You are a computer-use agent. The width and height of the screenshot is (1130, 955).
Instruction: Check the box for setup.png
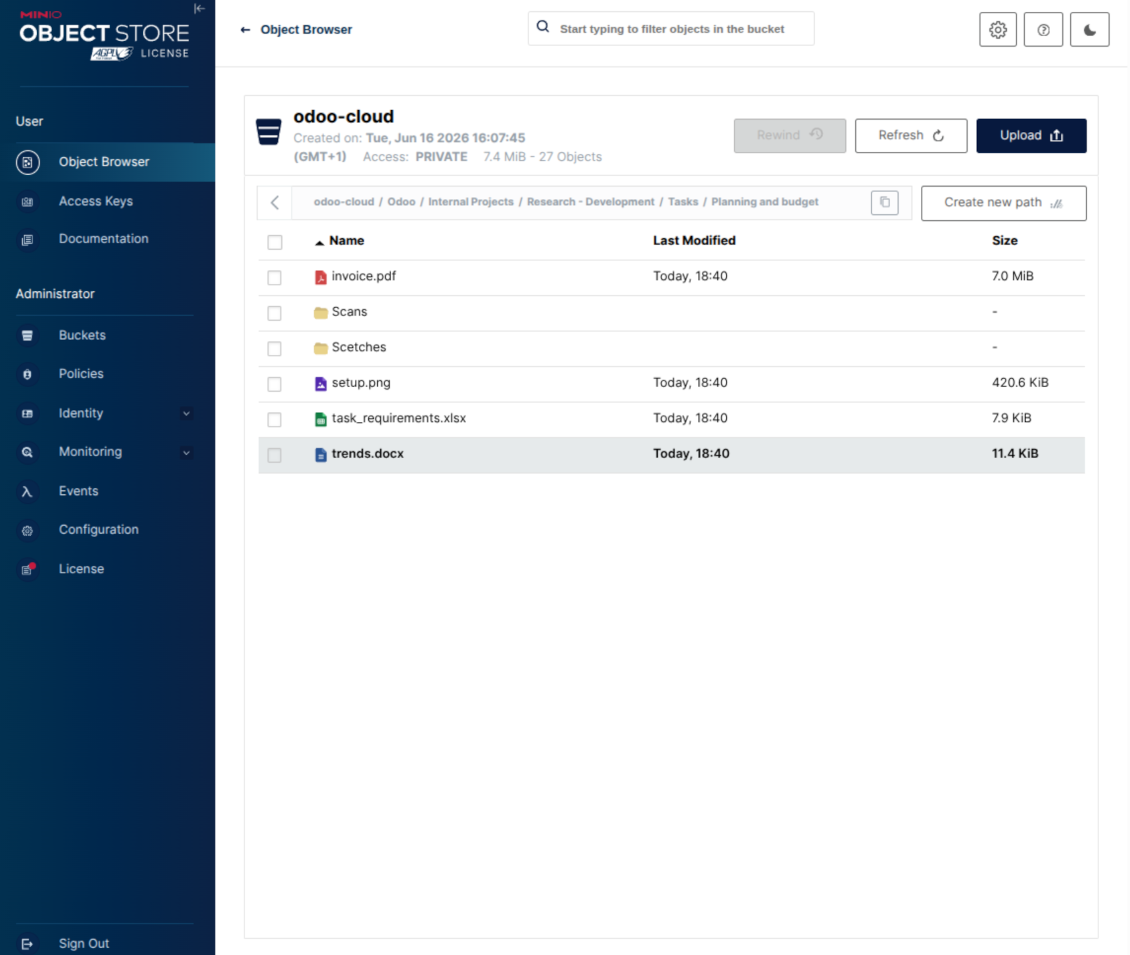point(275,384)
